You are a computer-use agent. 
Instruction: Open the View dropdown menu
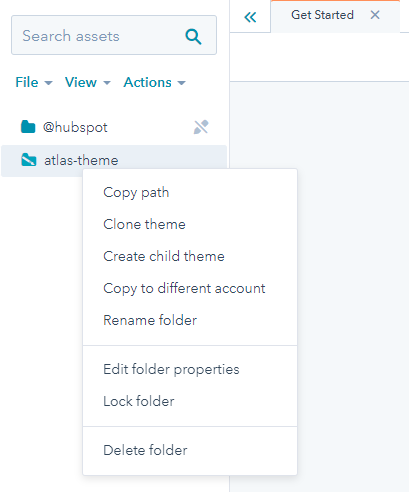click(87, 82)
